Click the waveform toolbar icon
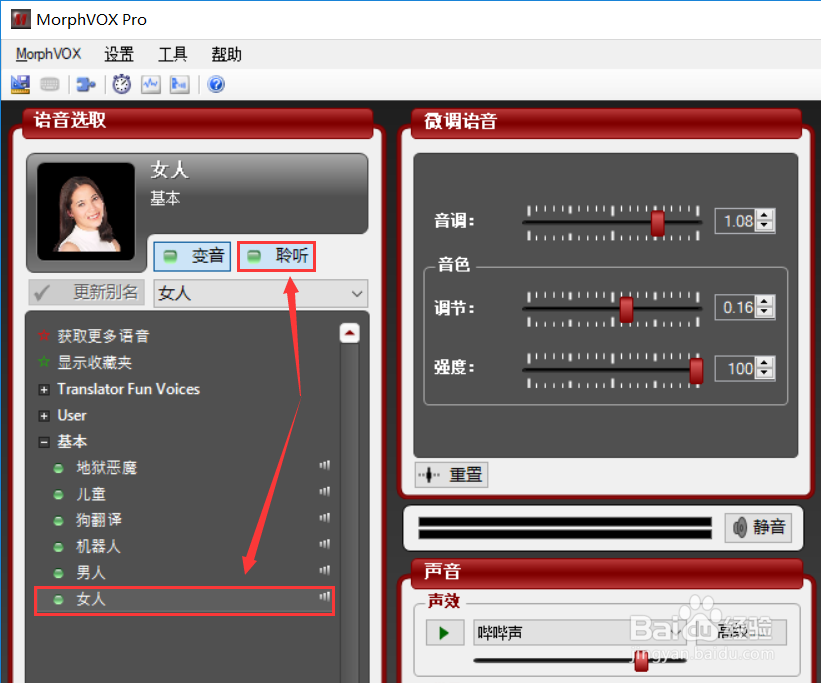The width and height of the screenshot is (821, 683). click(151, 84)
